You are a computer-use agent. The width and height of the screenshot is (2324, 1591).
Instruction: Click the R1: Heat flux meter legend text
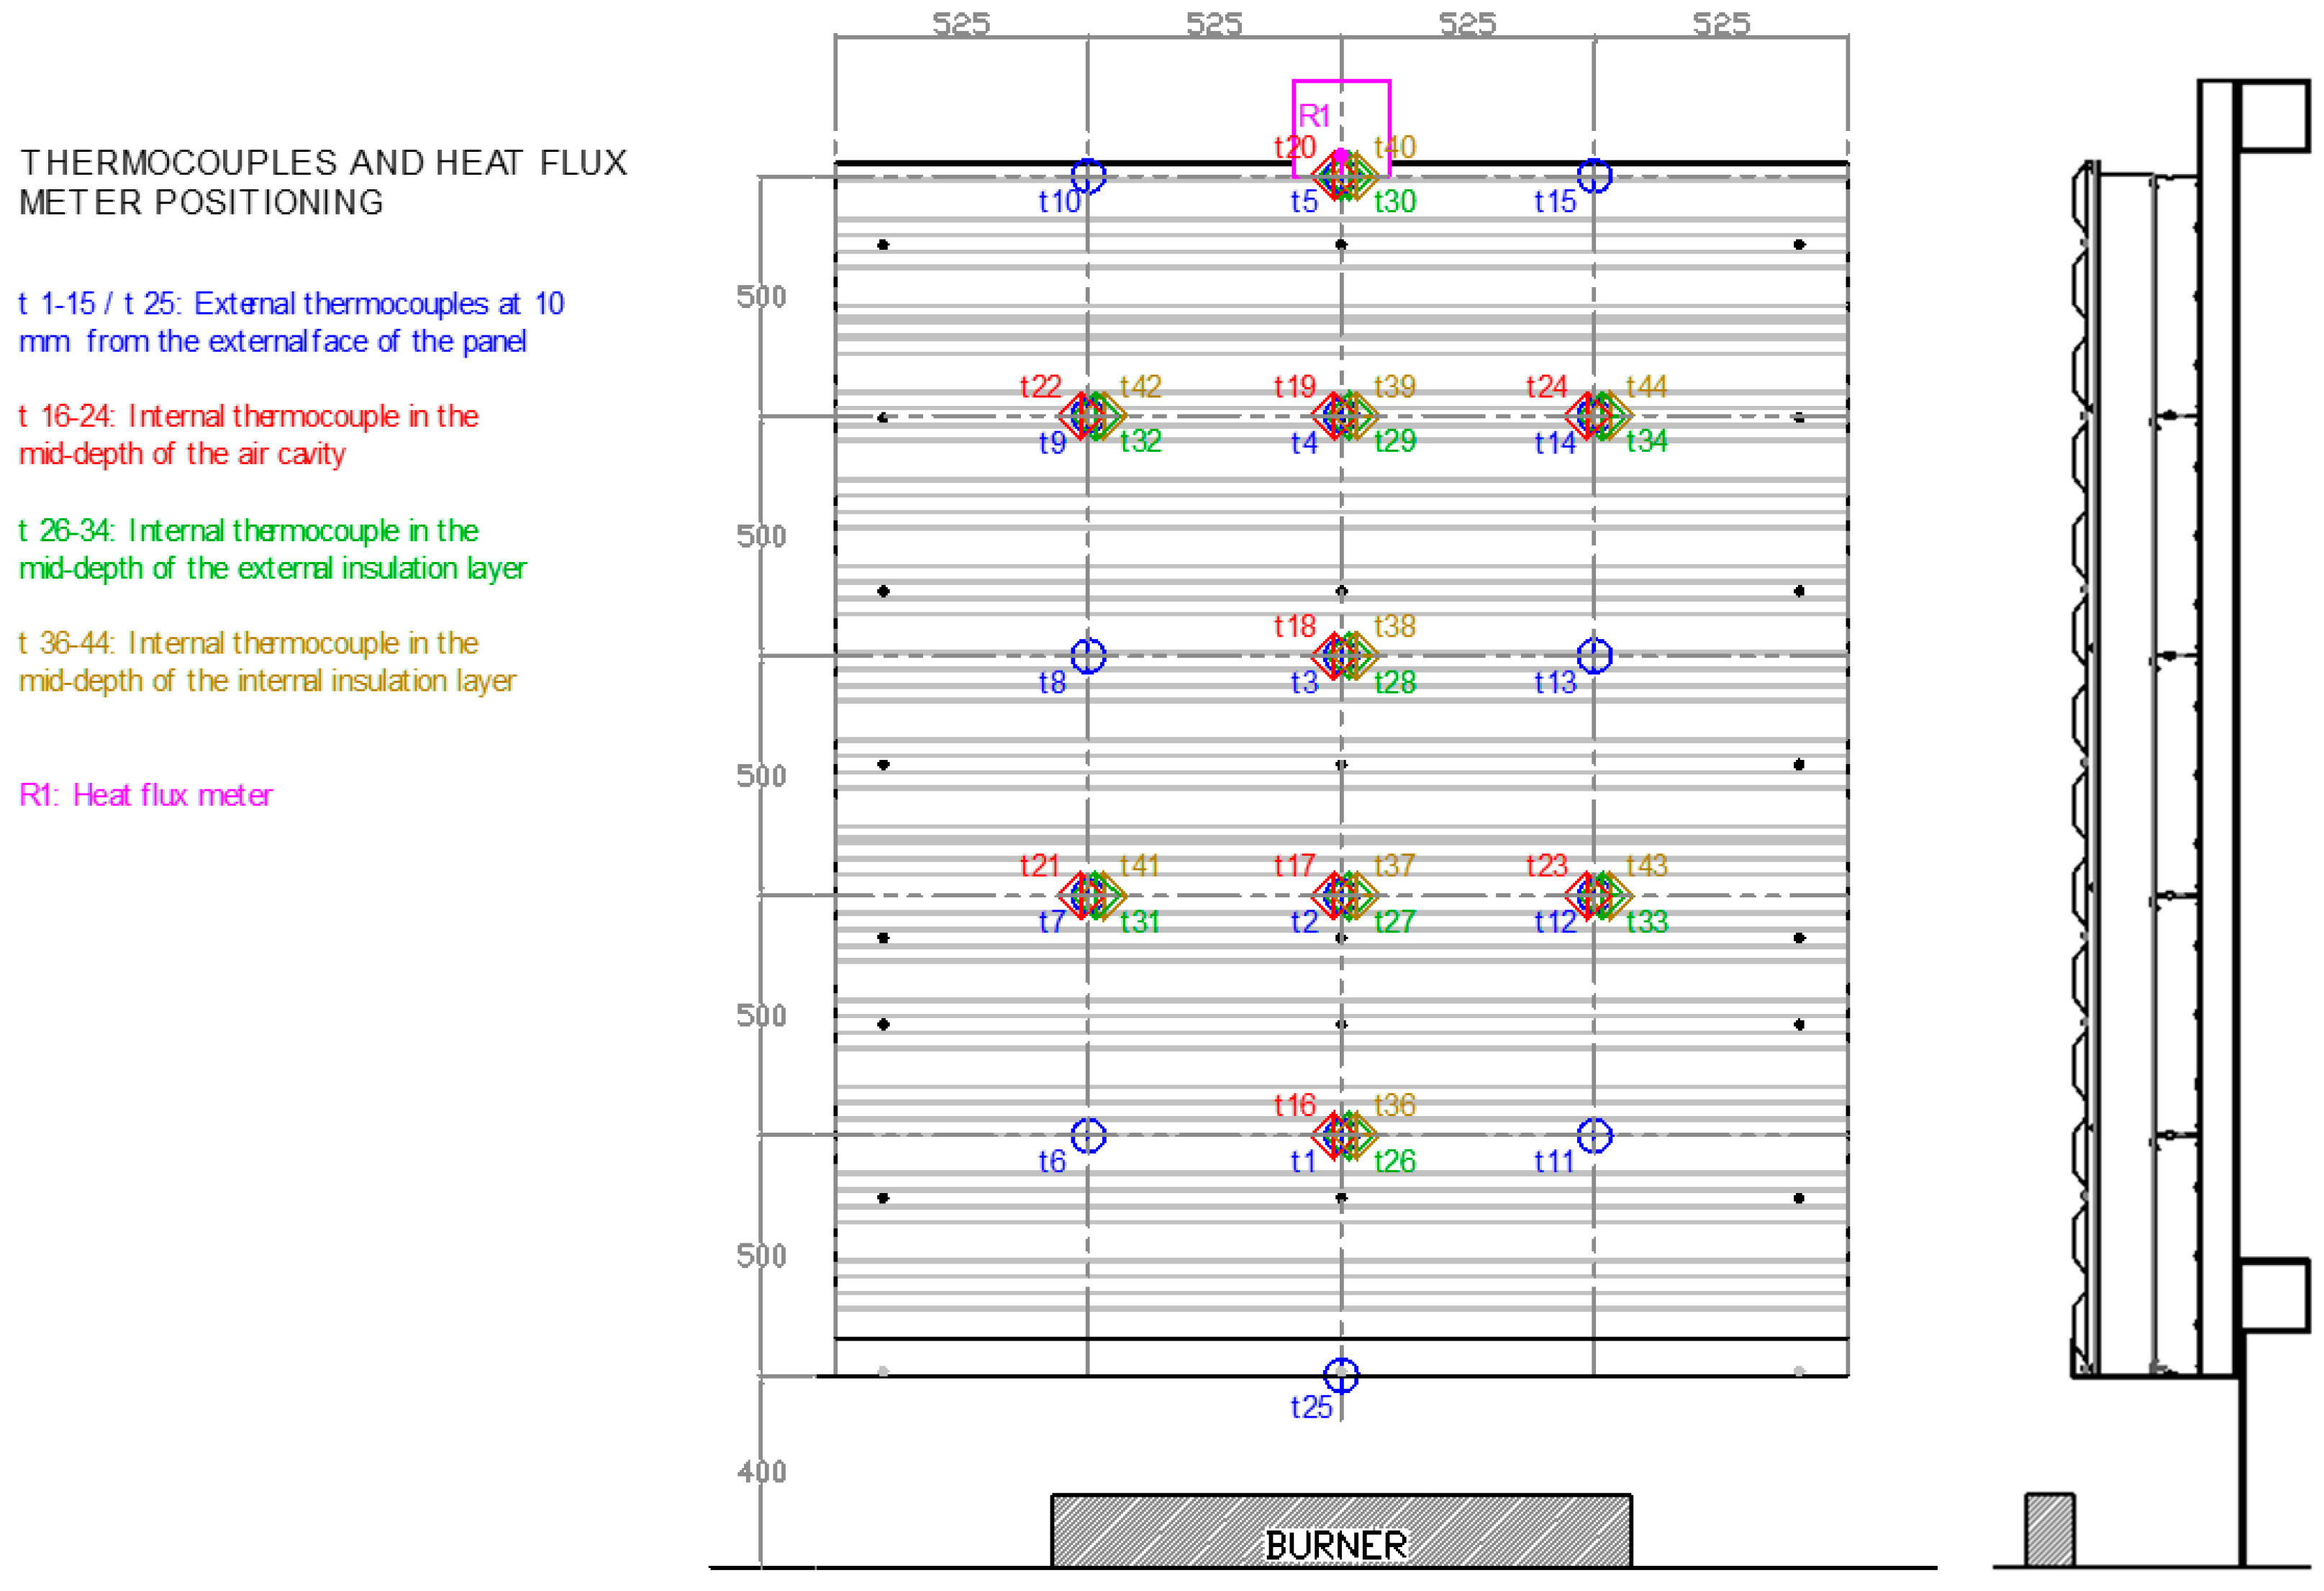(145, 795)
